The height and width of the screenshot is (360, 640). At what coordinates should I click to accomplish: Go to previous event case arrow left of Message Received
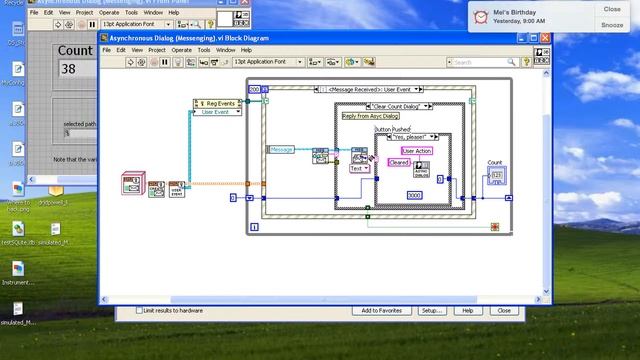click(316, 89)
